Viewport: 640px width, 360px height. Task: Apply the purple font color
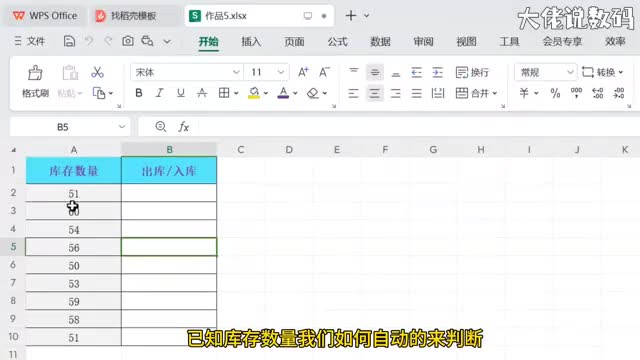(x=283, y=93)
